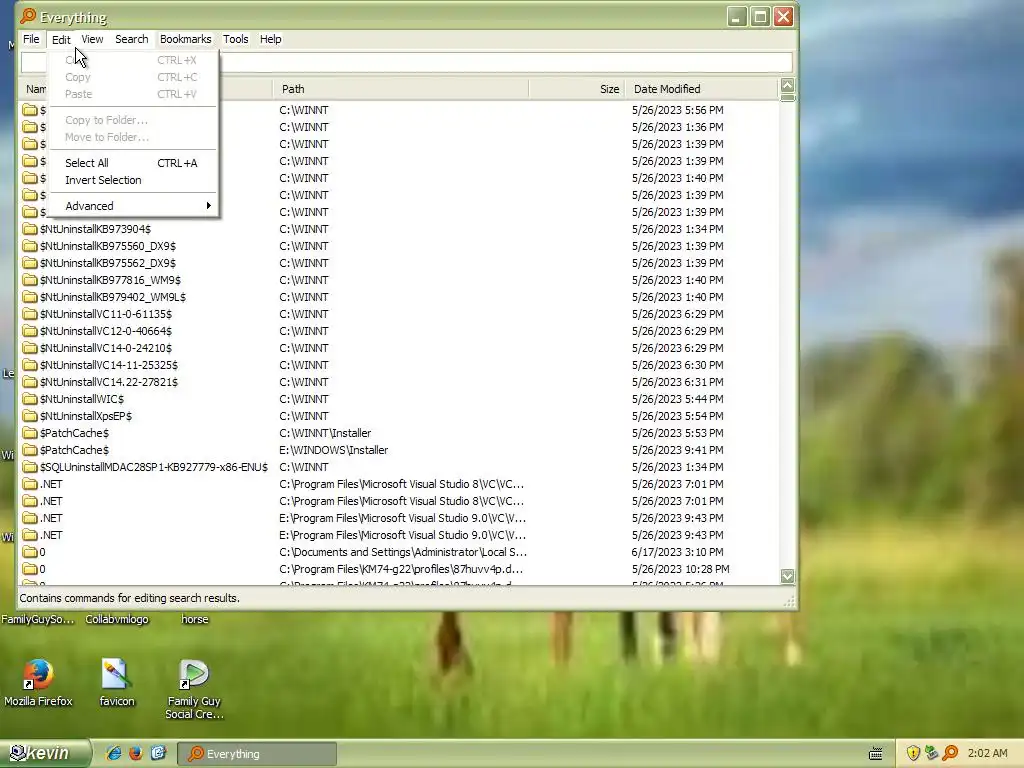The width and height of the screenshot is (1024, 768).
Task: Sort results by Size column
Action: (577, 89)
